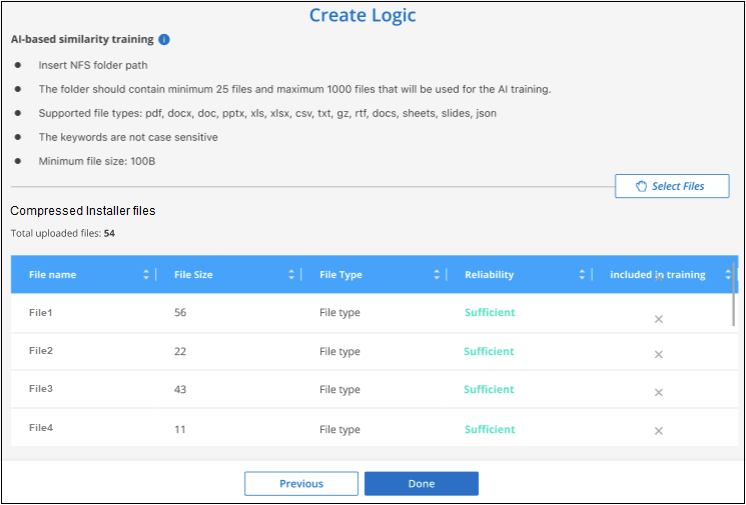Image resolution: width=746 pixels, height=505 pixels.
Task: Remove File3 from training with its X
Action: [658, 393]
